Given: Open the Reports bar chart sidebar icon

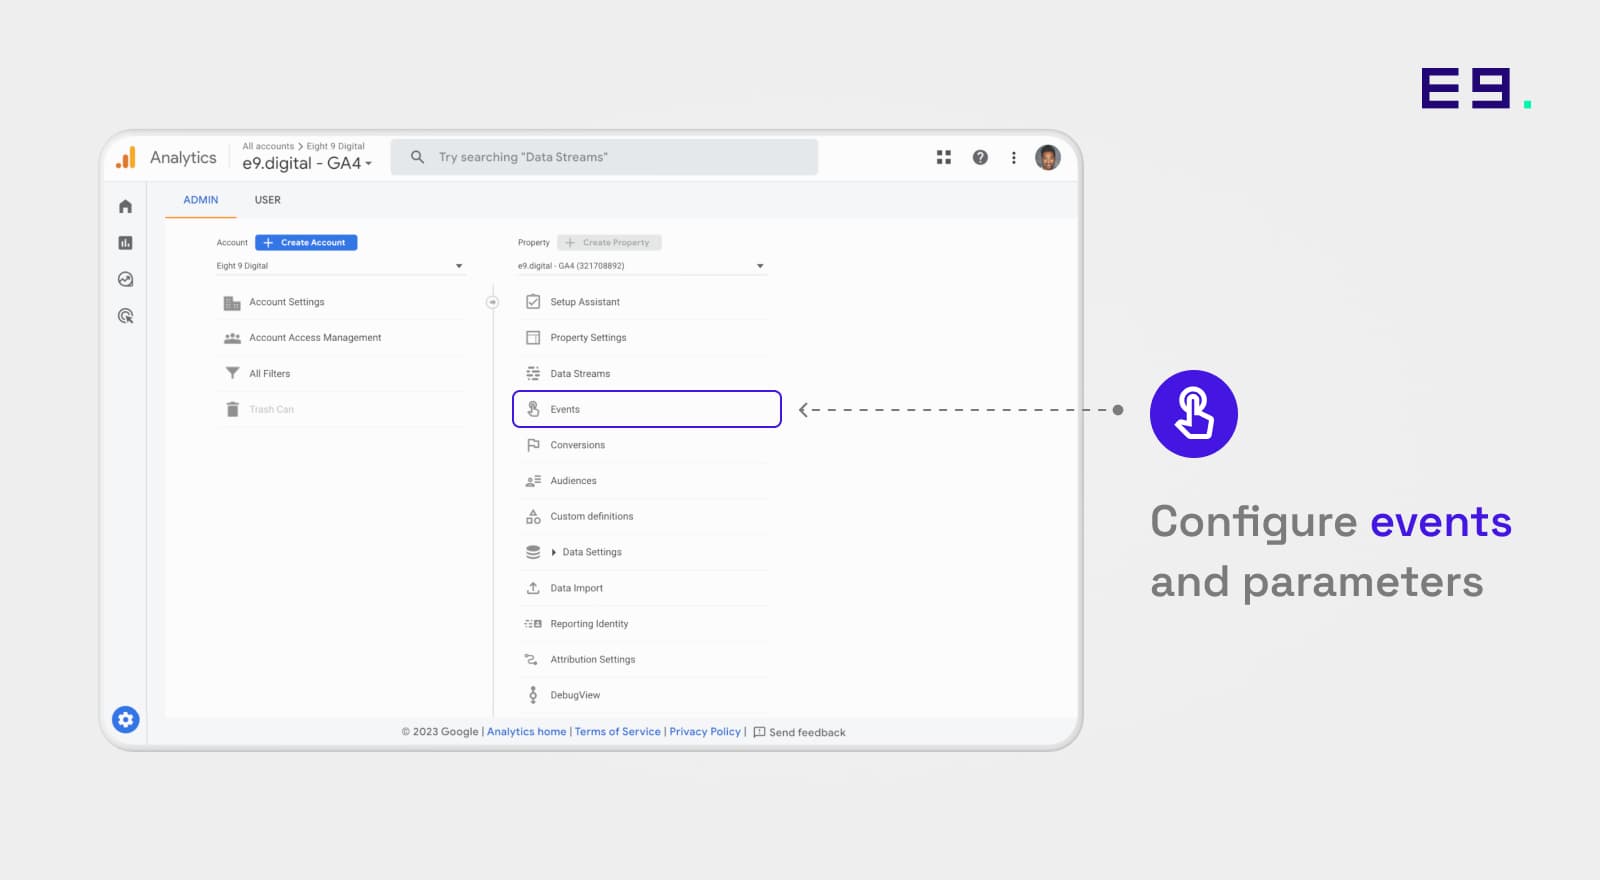Looking at the screenshot, I should (x=125, y=243).
